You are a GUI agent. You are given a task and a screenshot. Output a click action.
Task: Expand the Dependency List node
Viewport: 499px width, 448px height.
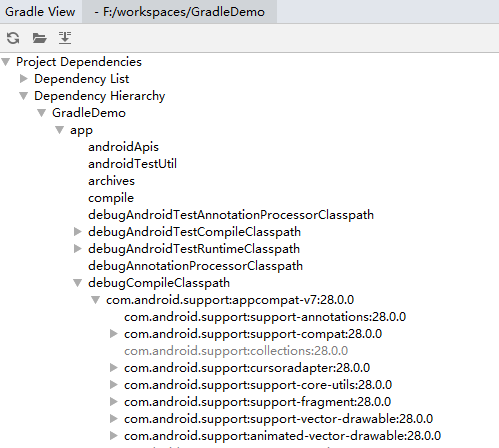coord(24,79)
